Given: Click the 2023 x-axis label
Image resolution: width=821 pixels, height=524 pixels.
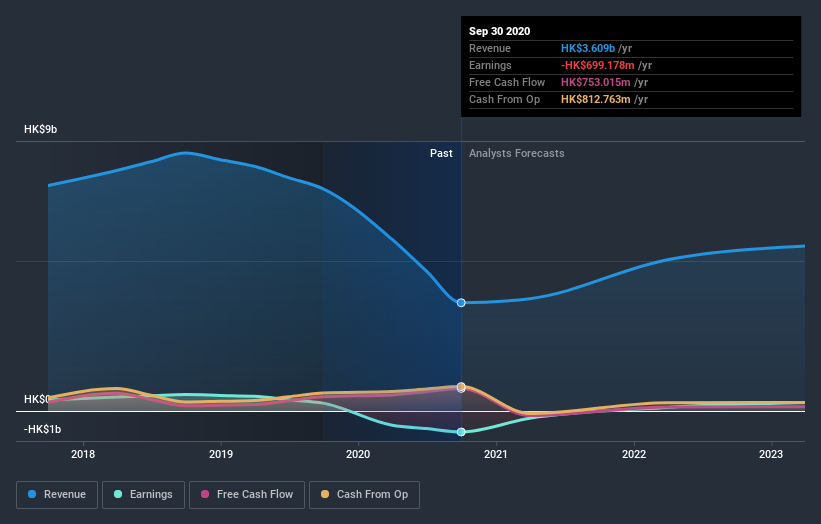Looking at the screenshot, I should tap(771, 454).
